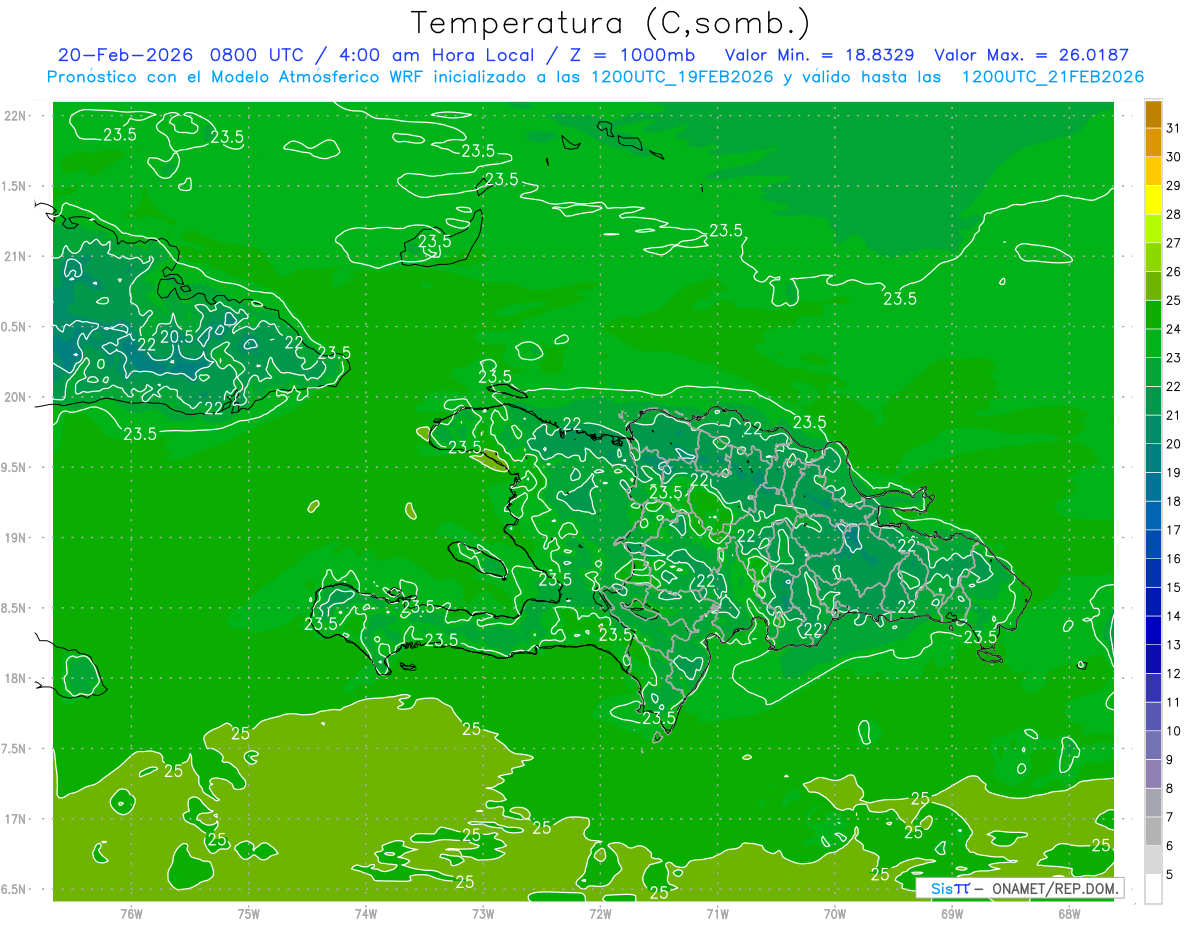Click the color bar legend value '23'
1200x927 pixels.
(x=1174, y=357)
